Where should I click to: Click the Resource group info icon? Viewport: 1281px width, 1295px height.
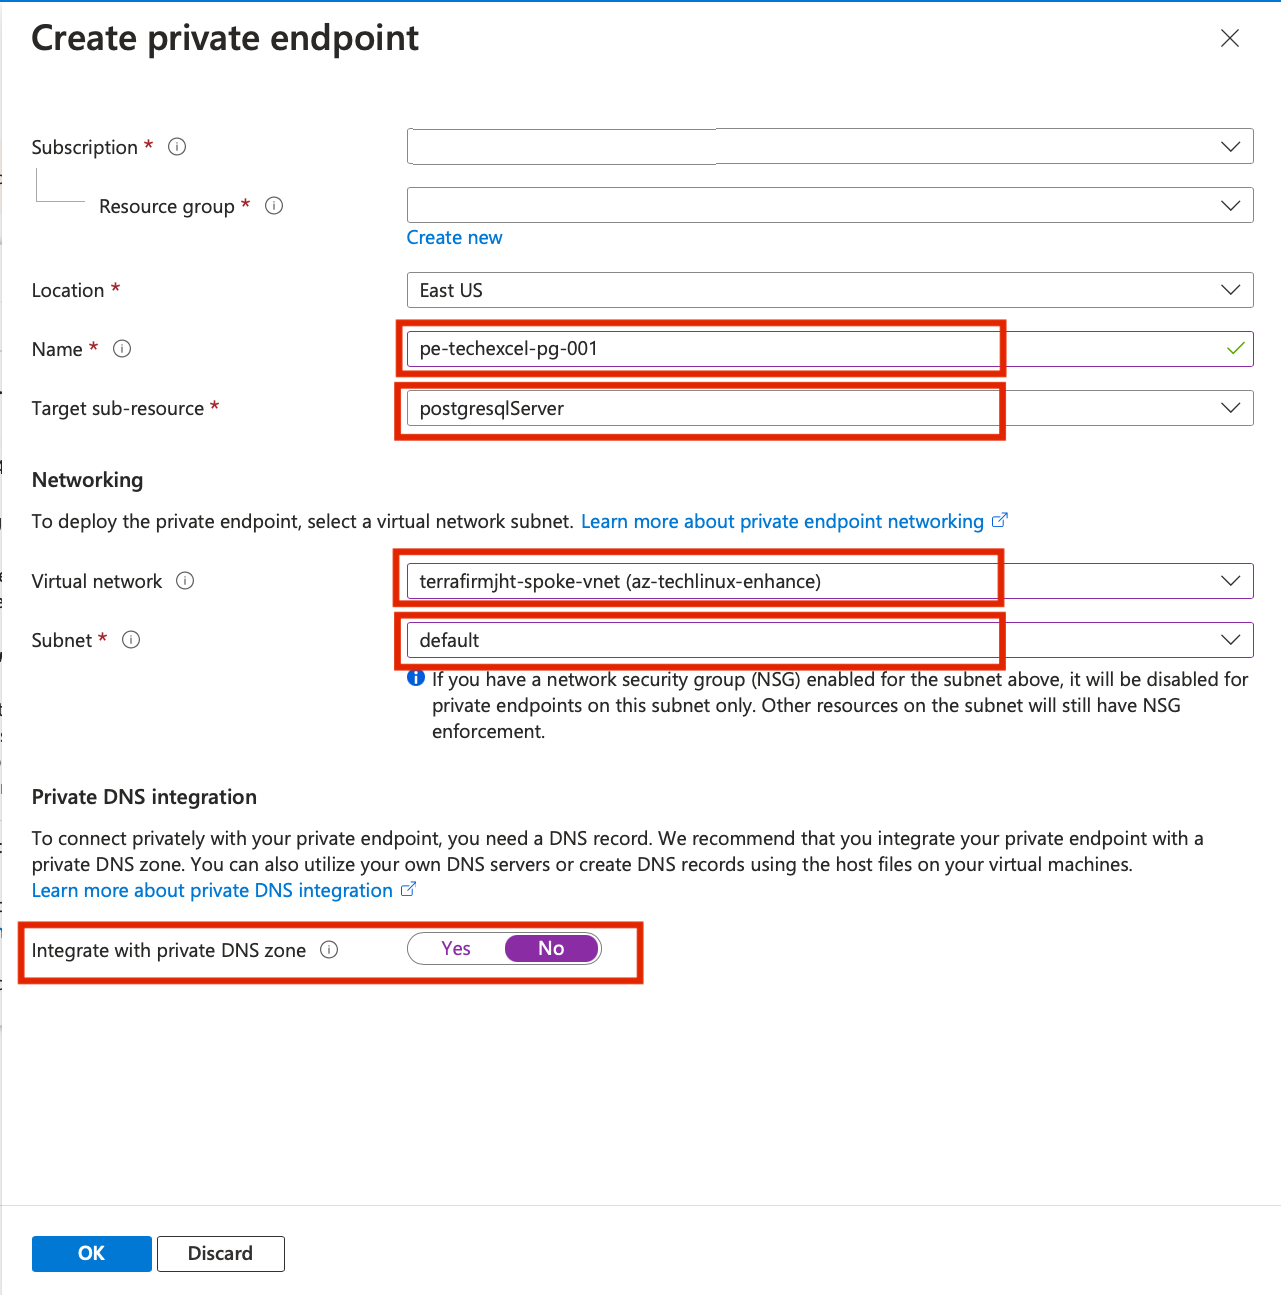coord(274,206)
